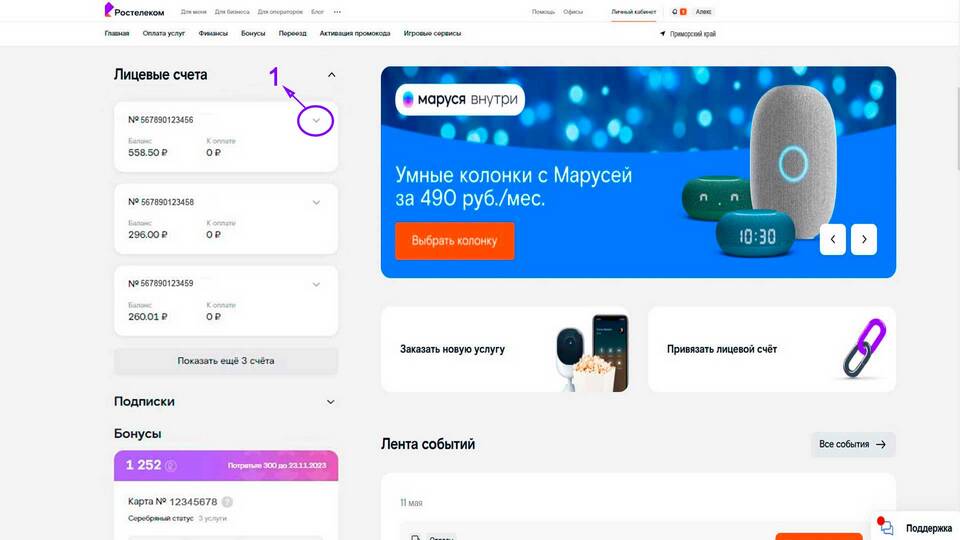Click the Выбрать колонку button
Image resolution: width=960 pixels, height=540 pixels.
click(x=454, y=241)
